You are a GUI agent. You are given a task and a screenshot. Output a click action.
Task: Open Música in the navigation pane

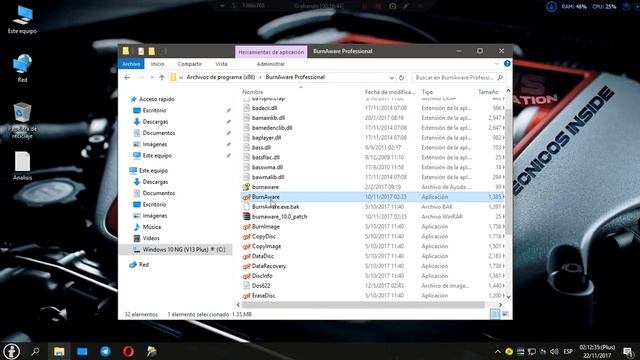coord(151,227)
